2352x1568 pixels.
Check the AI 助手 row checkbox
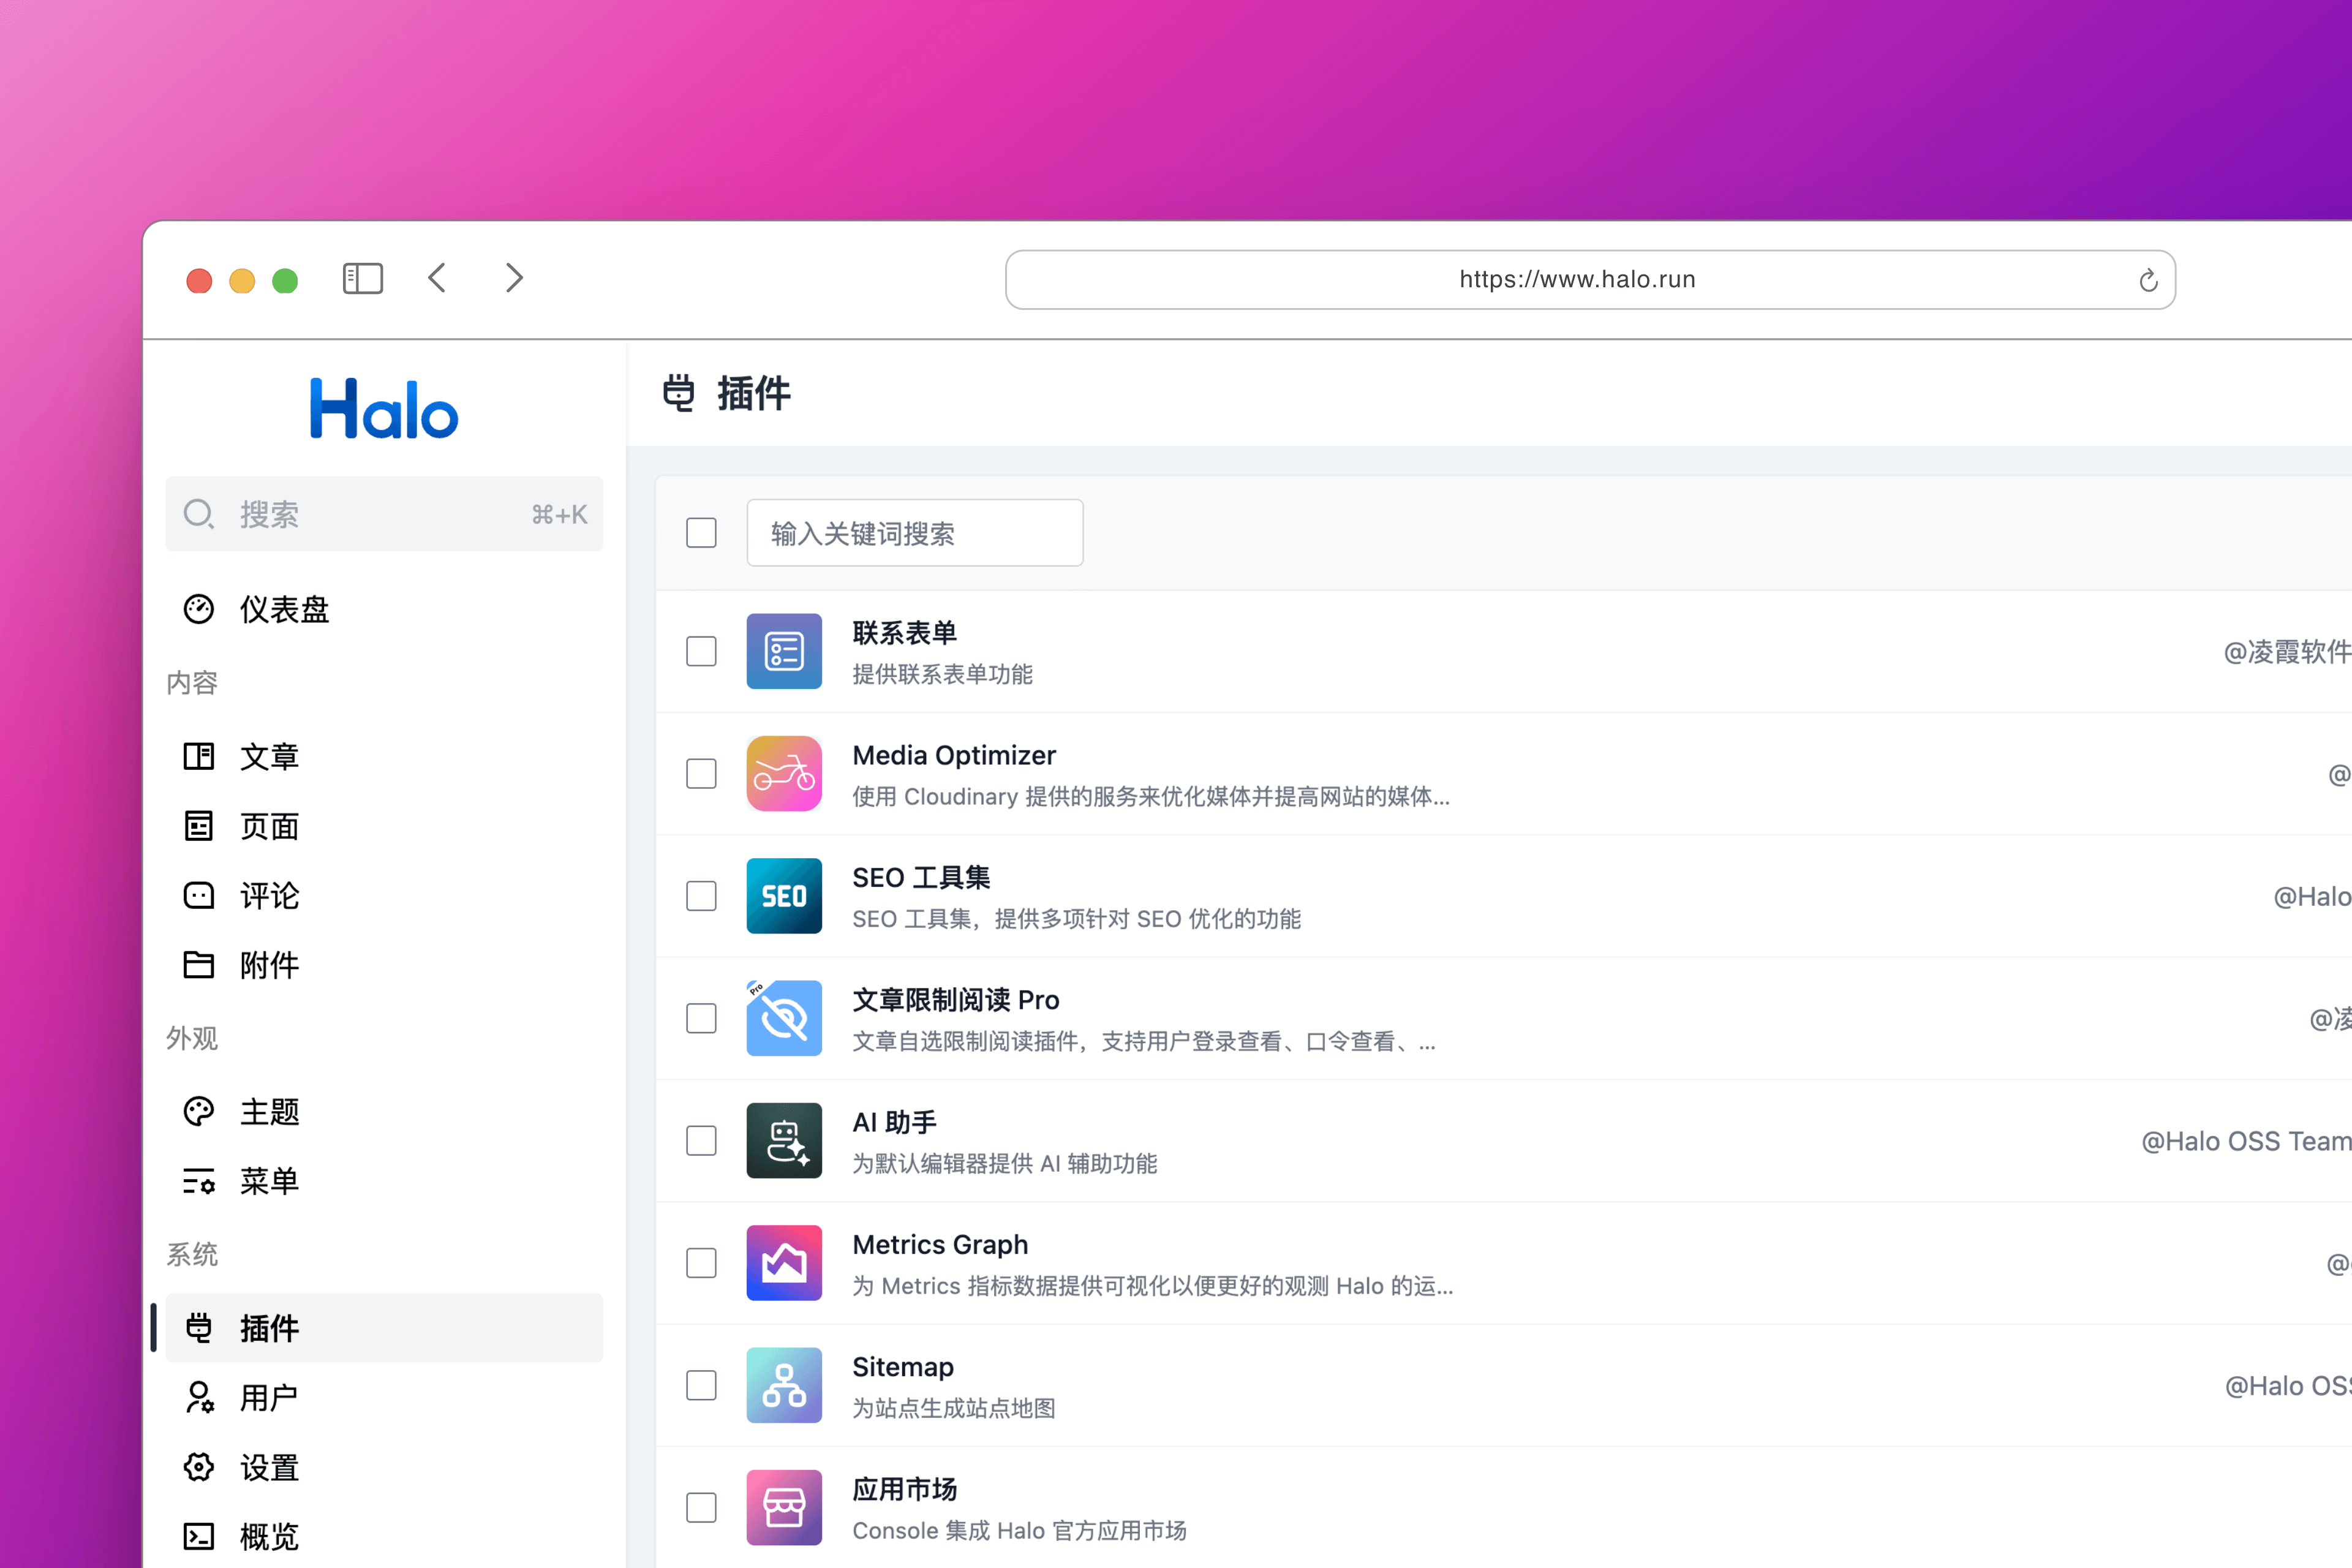click(x=701, y=1140)
